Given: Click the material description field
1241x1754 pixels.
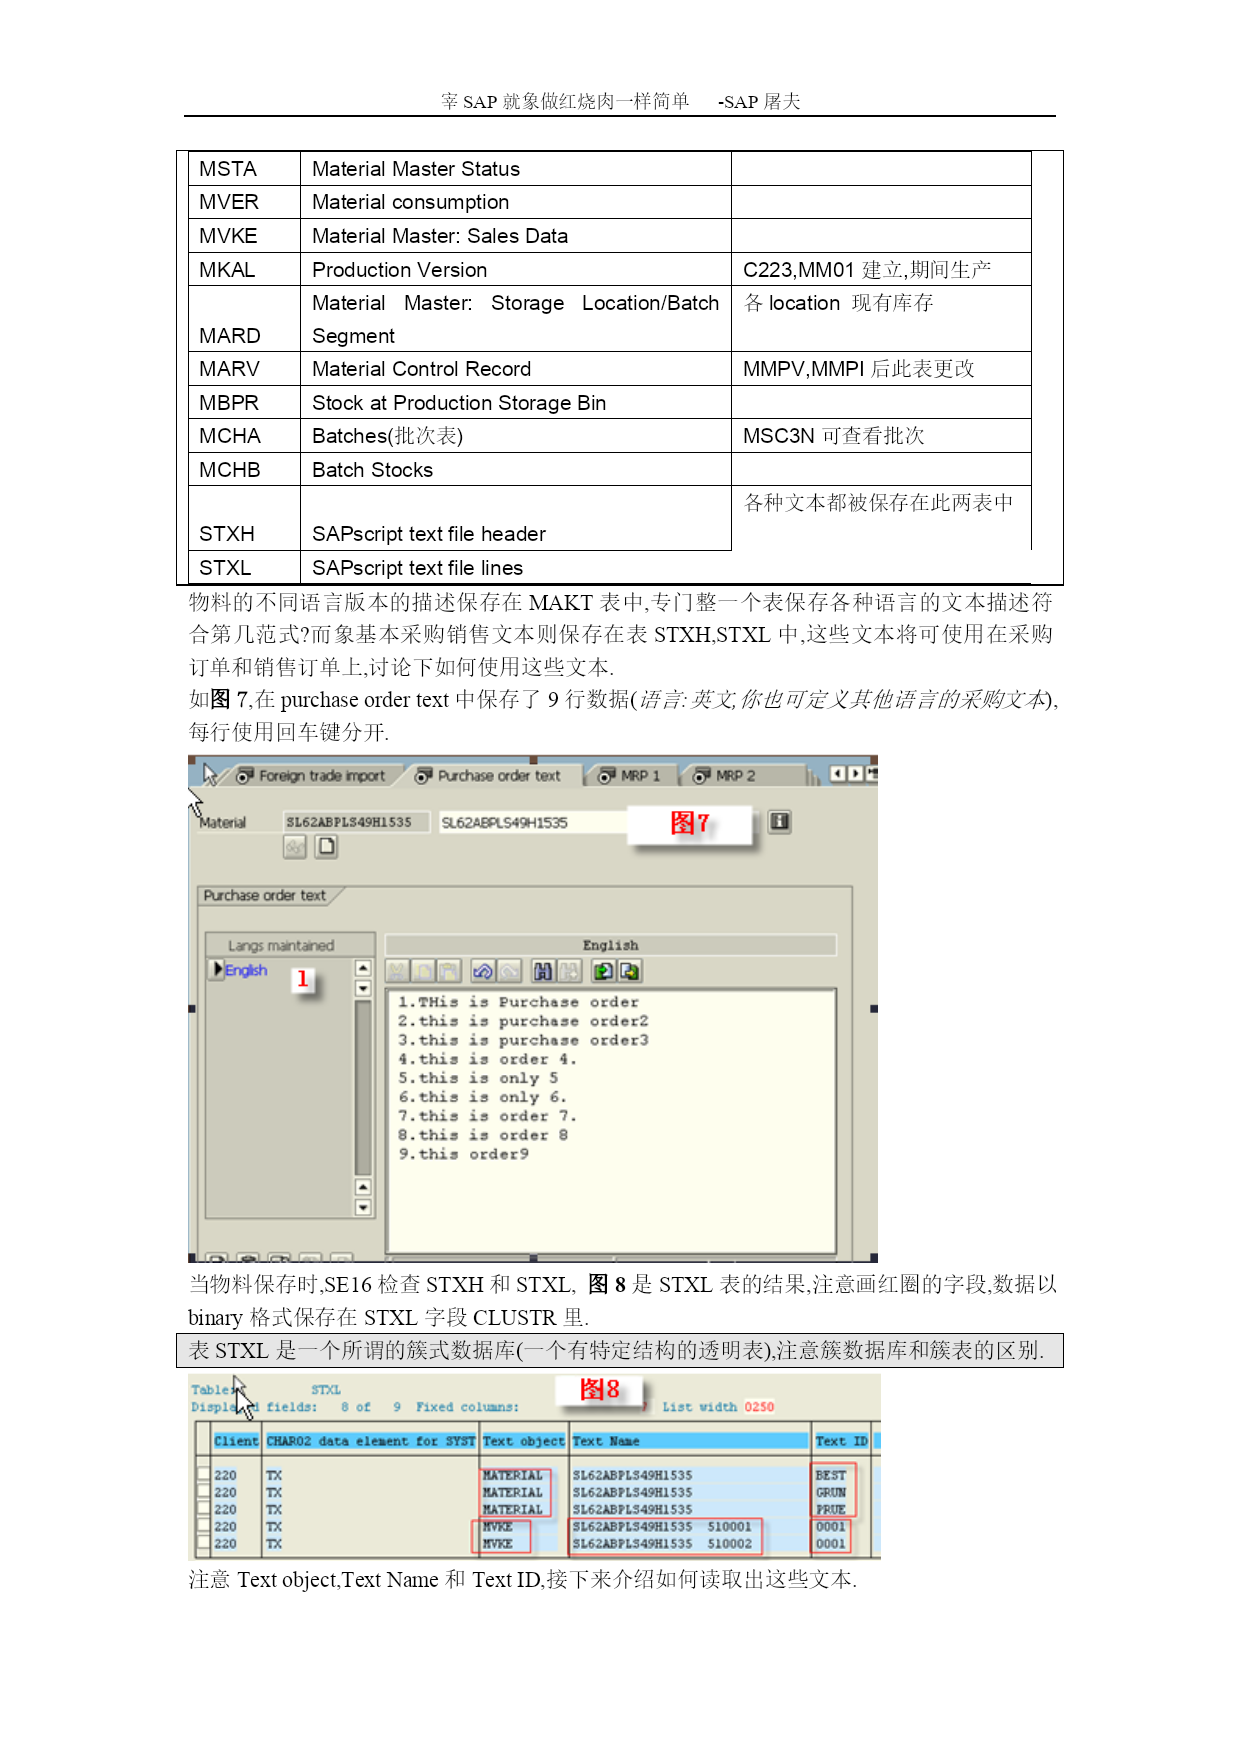Looking at the screenshot, I should pos(534,822).
